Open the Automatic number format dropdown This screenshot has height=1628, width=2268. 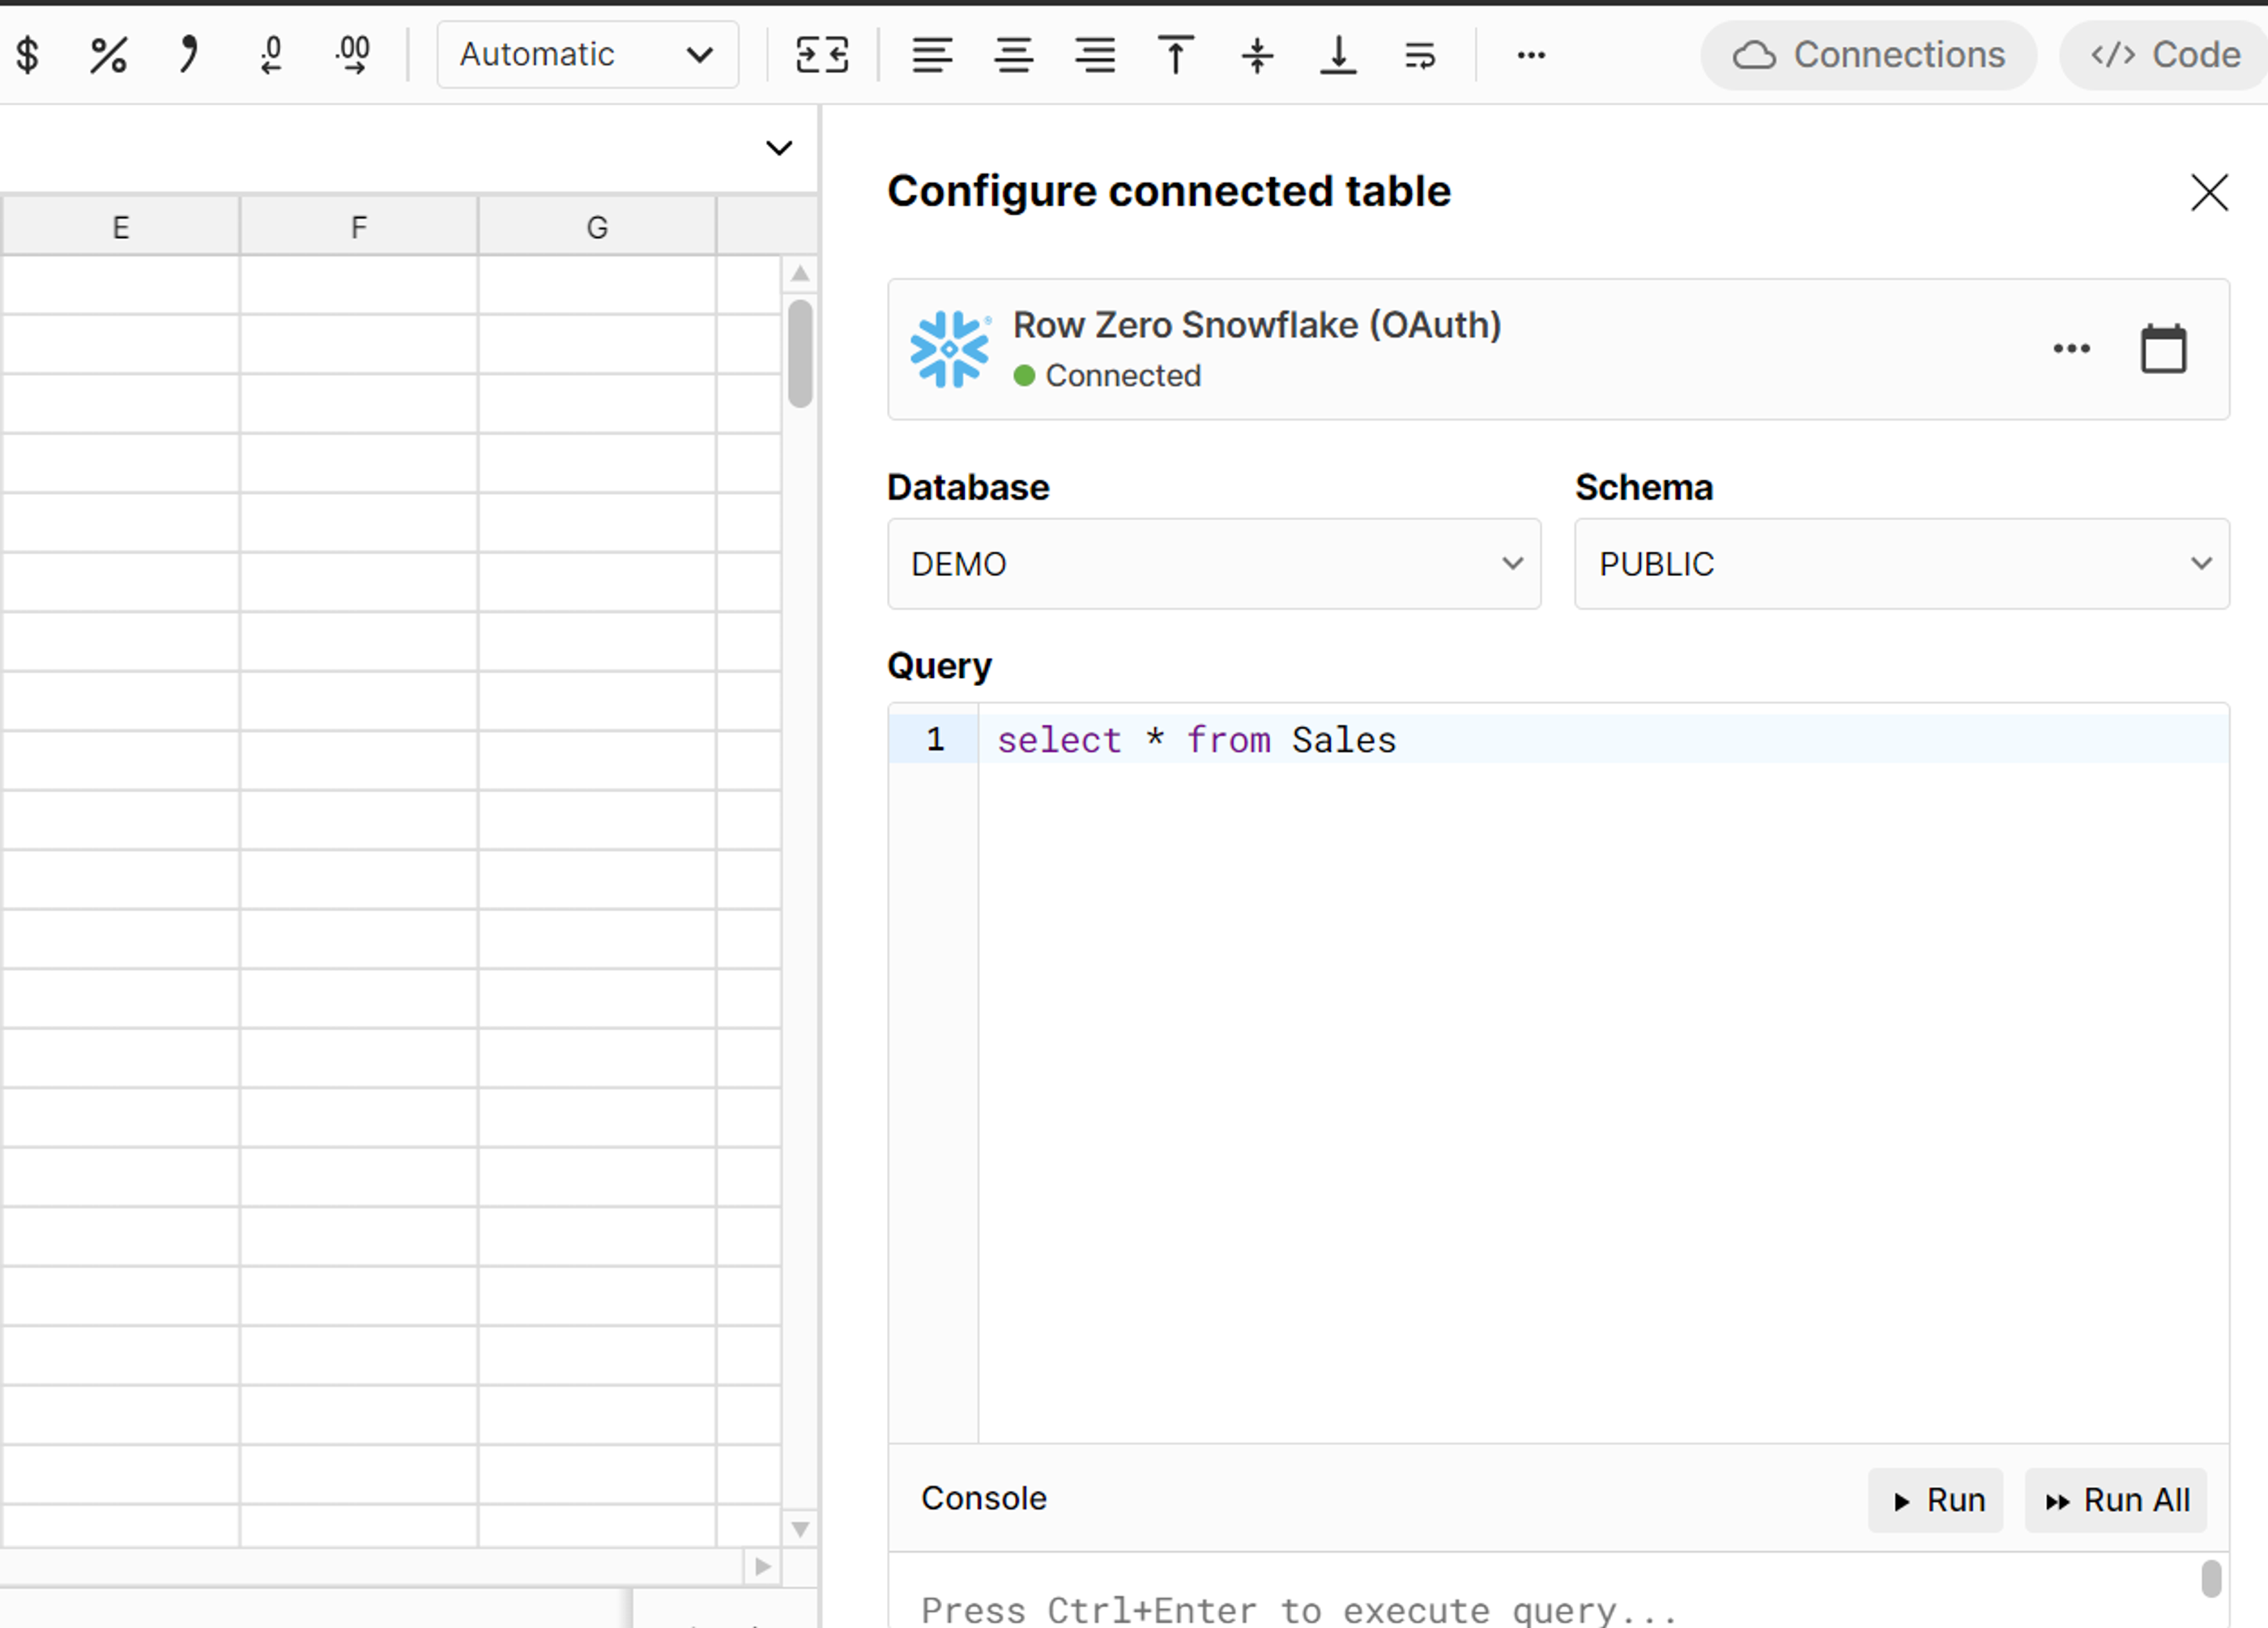[587, 55]
